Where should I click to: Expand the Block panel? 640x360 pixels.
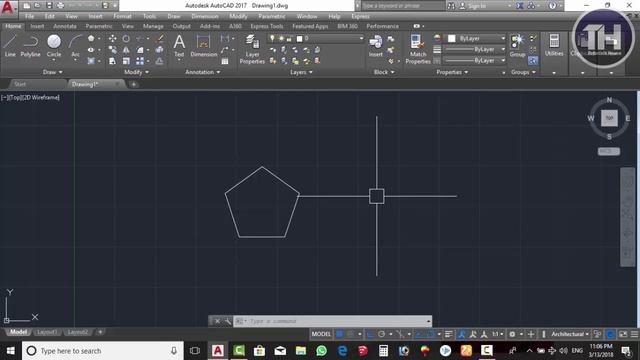(x=384, y=72)
